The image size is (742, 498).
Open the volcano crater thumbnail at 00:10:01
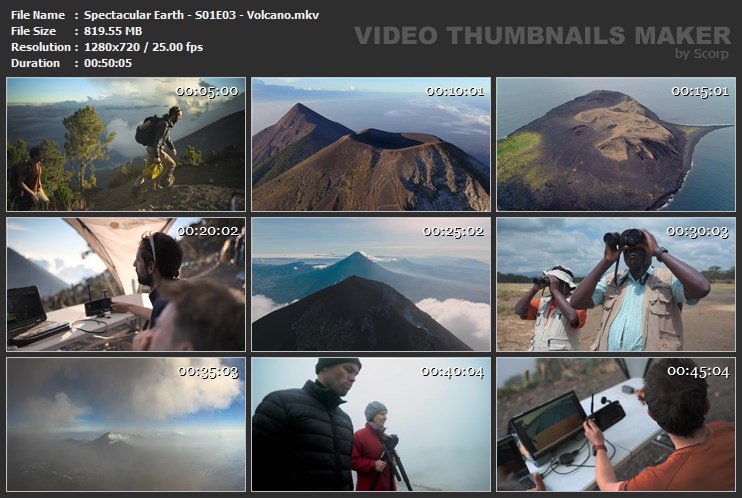pyautogui.click(x=371, y=144)
